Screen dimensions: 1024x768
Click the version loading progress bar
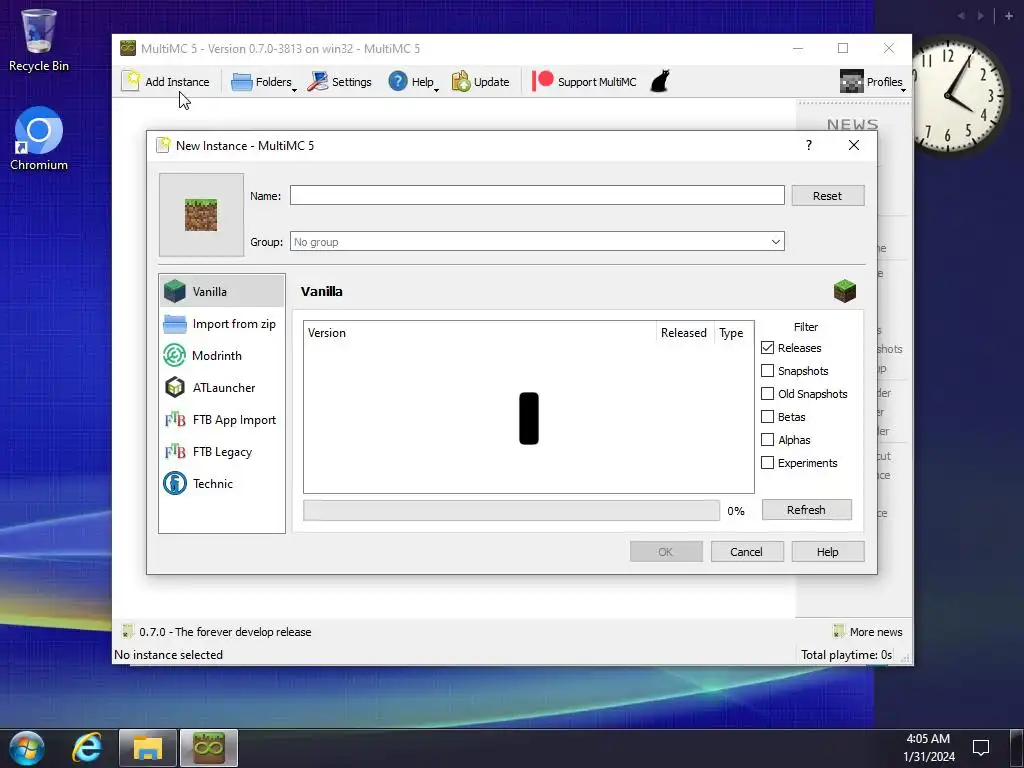point(511,511)
